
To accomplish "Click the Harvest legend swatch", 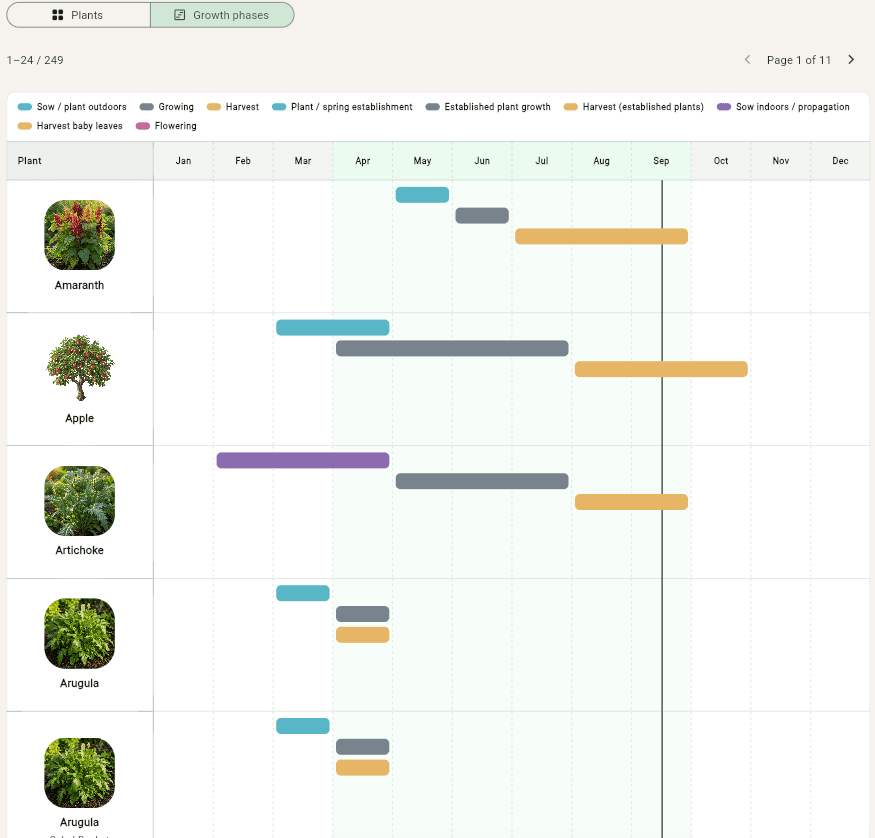I will (214, 107).
